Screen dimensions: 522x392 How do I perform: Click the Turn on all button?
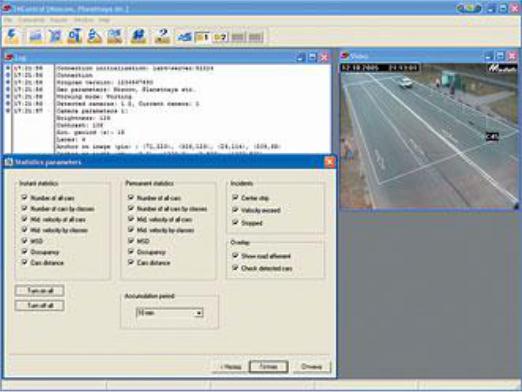click(40, 291)
